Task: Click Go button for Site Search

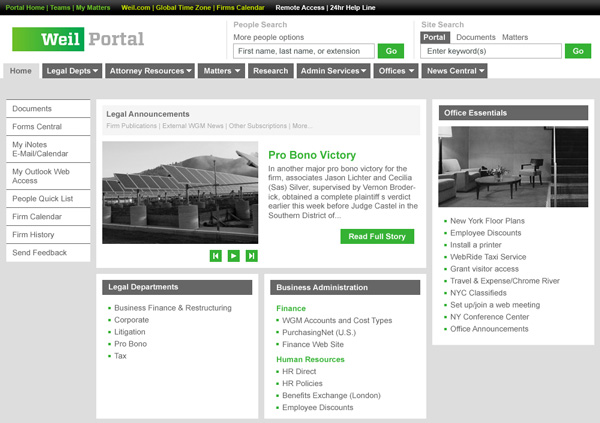Action: click(x=578, y=51)
